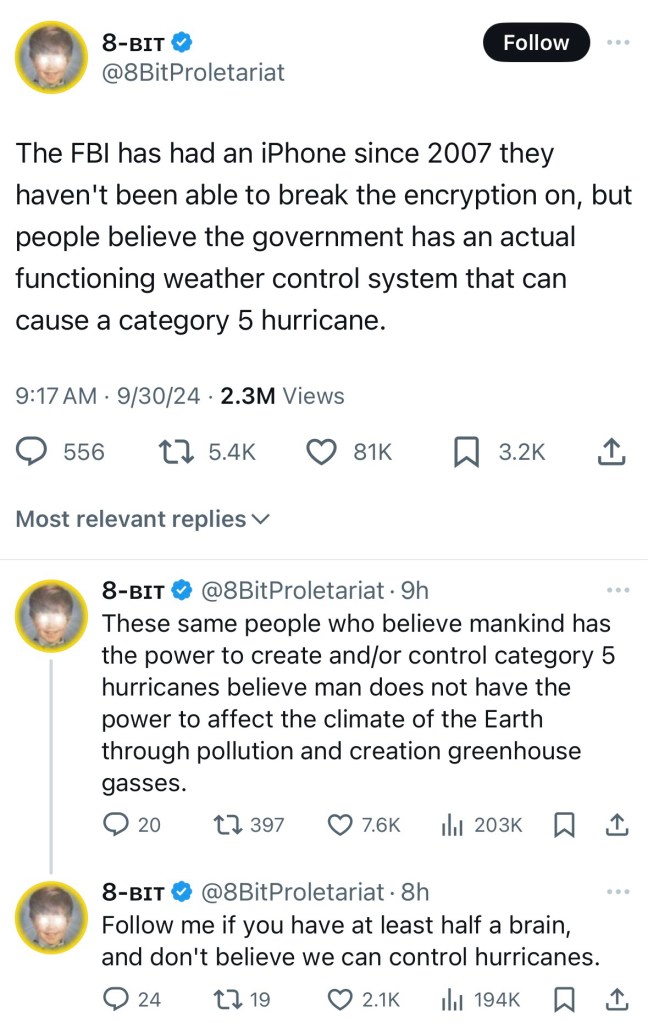Like the main FBI iPhone tweet
648x1023 pixels.
[x=321, y=453]
